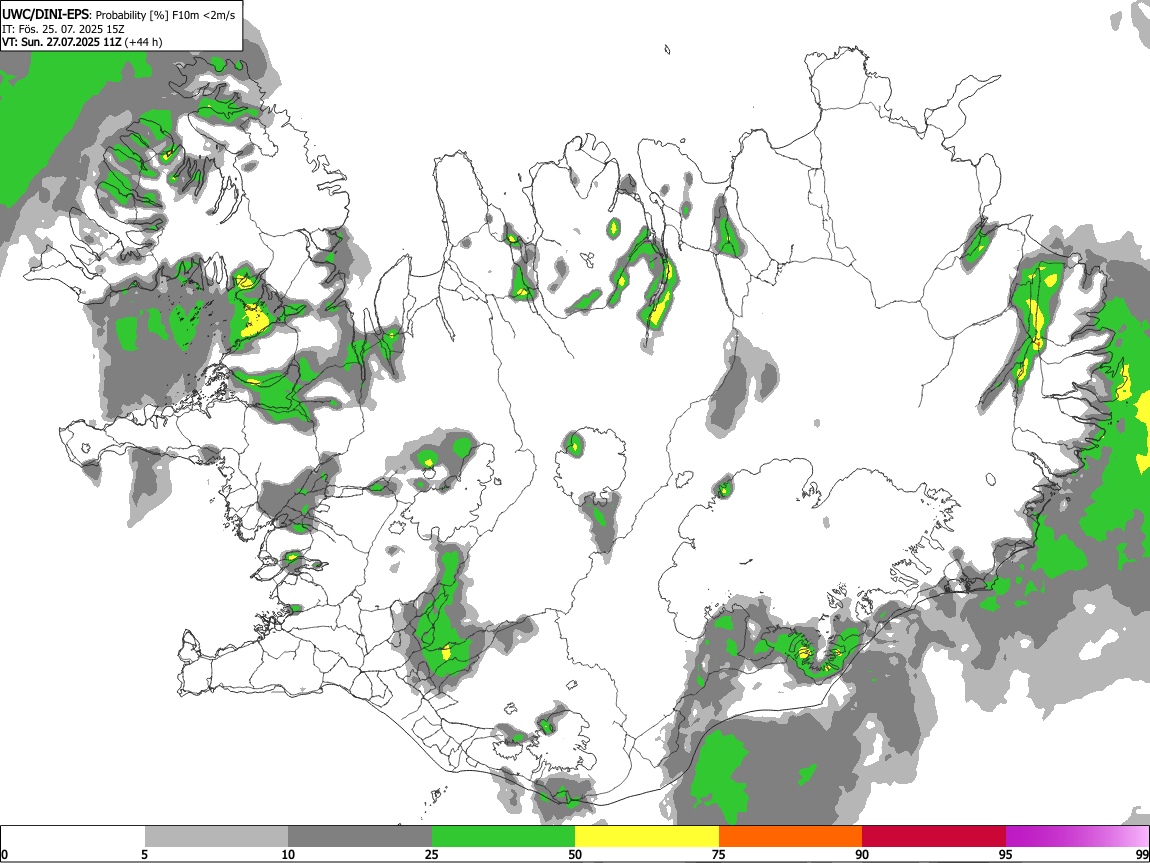Click the legend value '25'

pyautogui.click(x=432, y=854)
